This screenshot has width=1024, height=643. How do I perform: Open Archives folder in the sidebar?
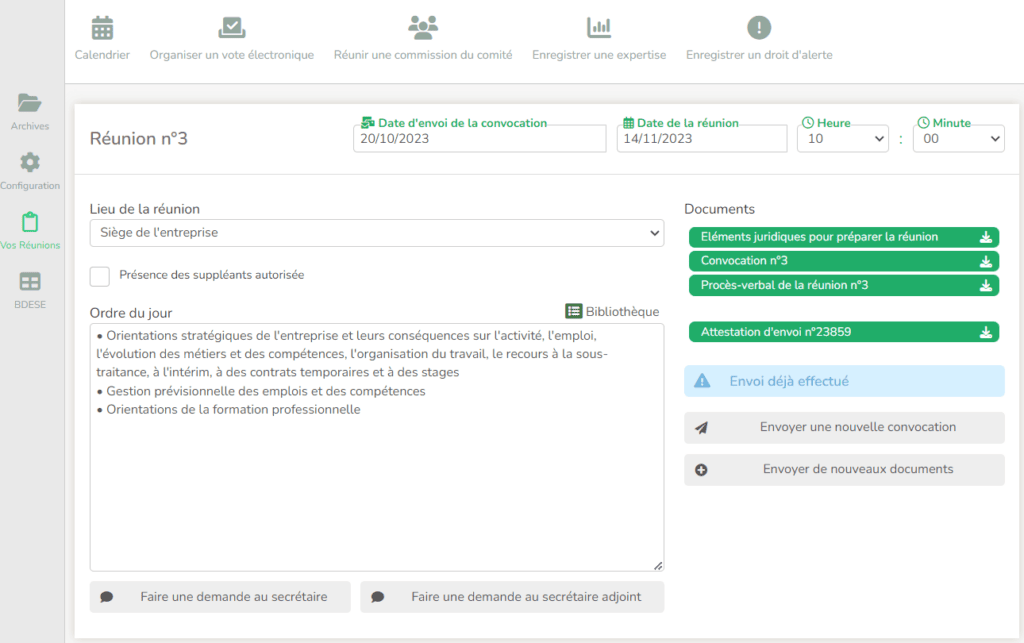tap(30, 103)
